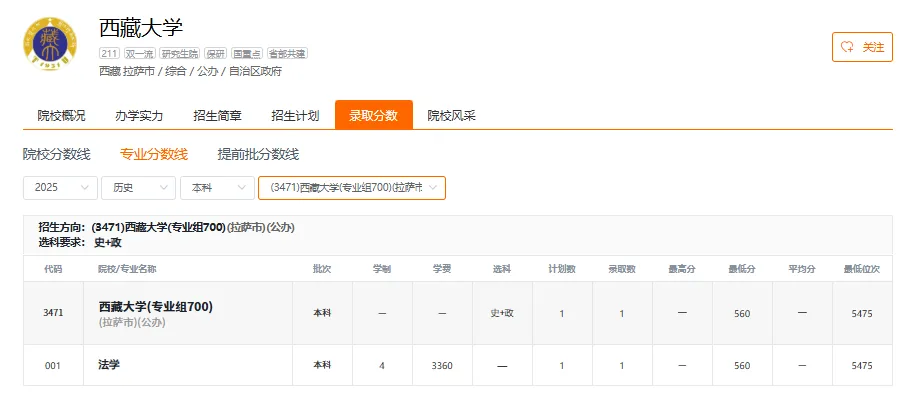The image size is (921, 405).
Task: Click the 选科要求 史+政 line
Action: tap(80, 242)
